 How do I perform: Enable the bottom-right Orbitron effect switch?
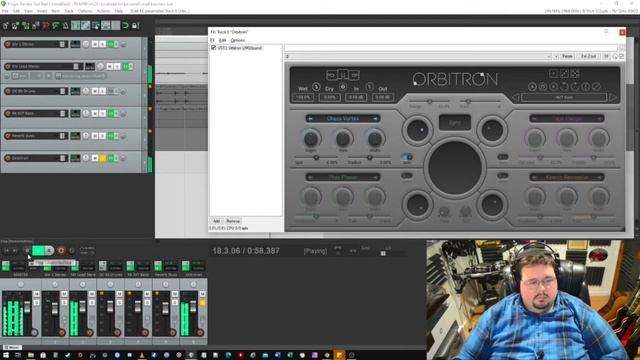pos(503,176)
